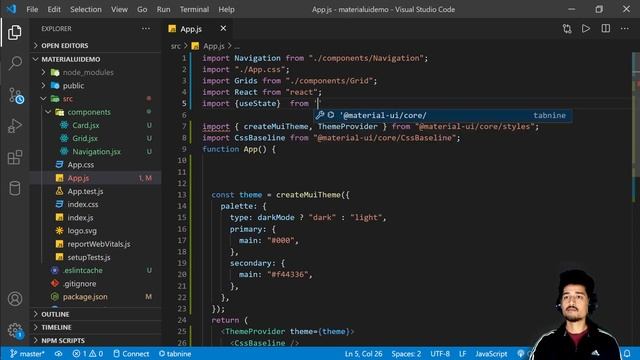This screenshot has height=360, width=640.
Task: Open the Terminal menu
Action: [x=194, y=9]
